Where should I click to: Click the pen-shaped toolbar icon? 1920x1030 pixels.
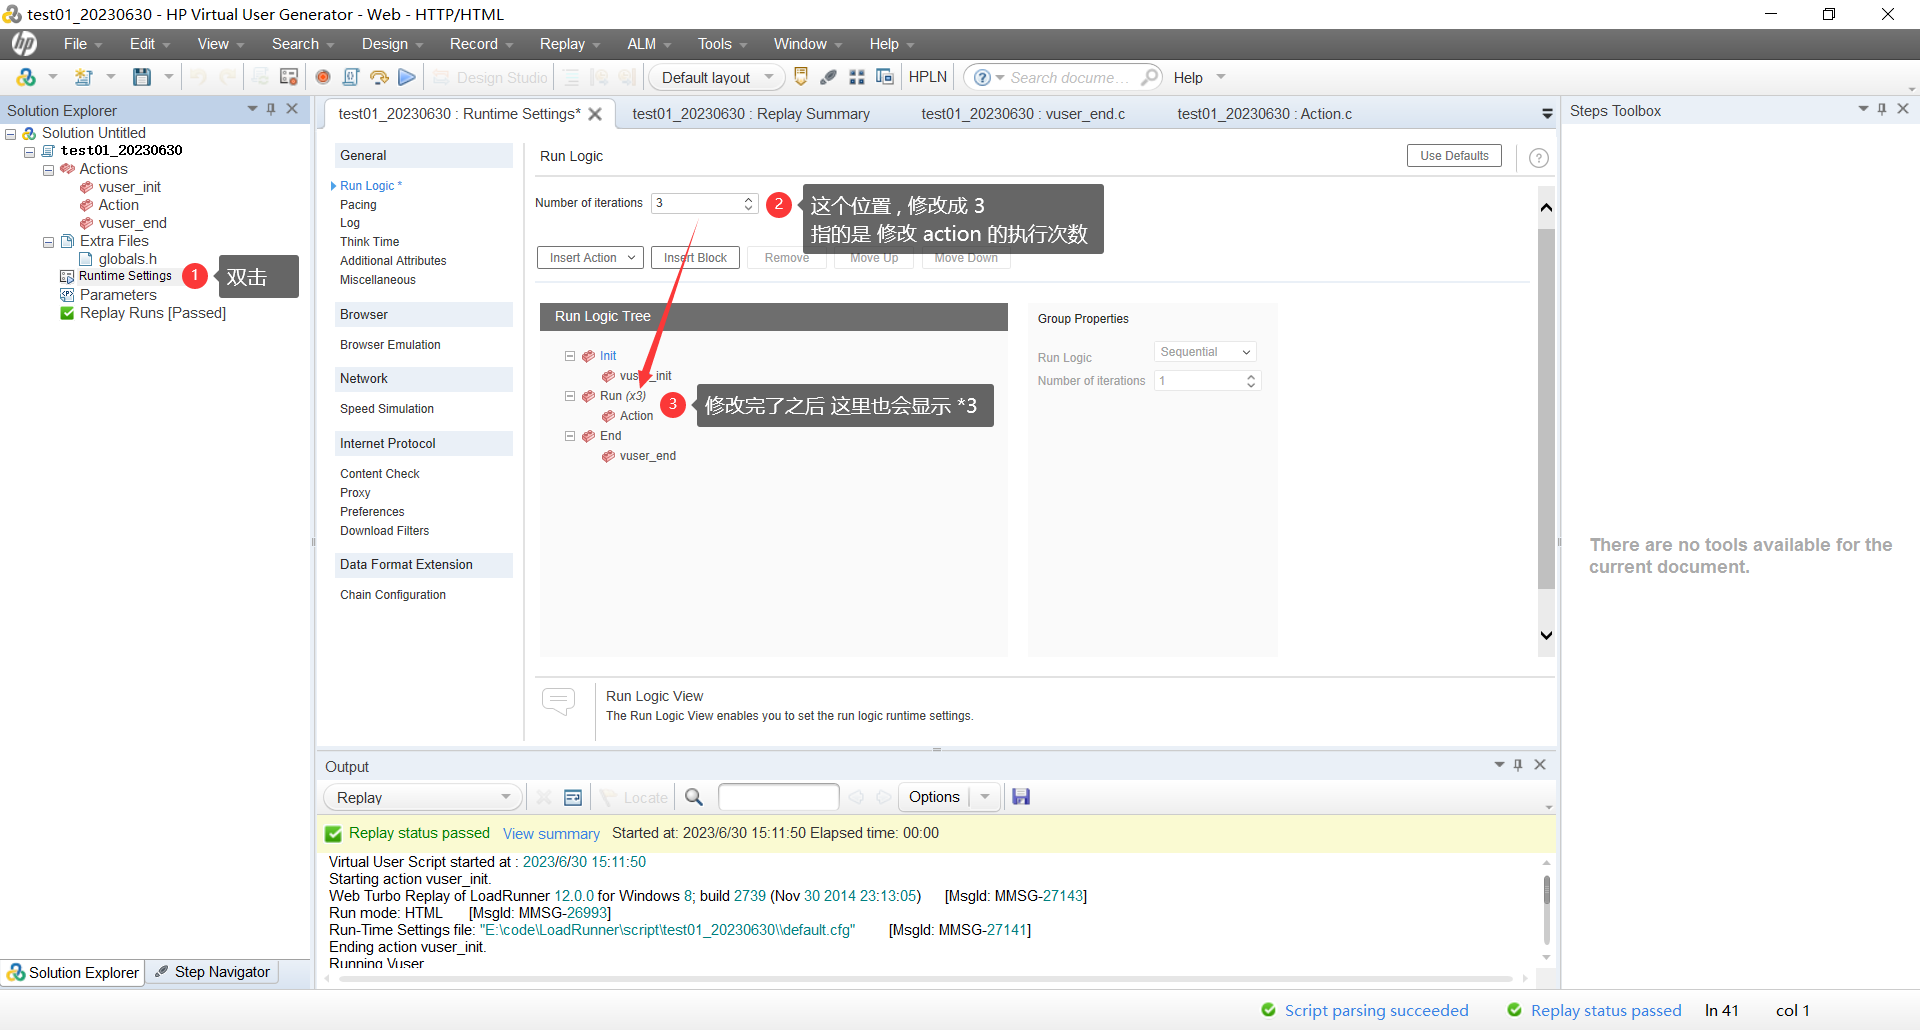tap(829, 77)
